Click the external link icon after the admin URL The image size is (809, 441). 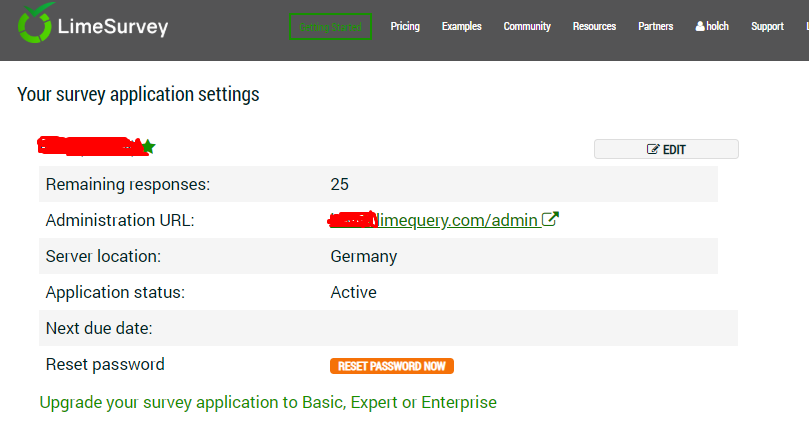point(550,220)
